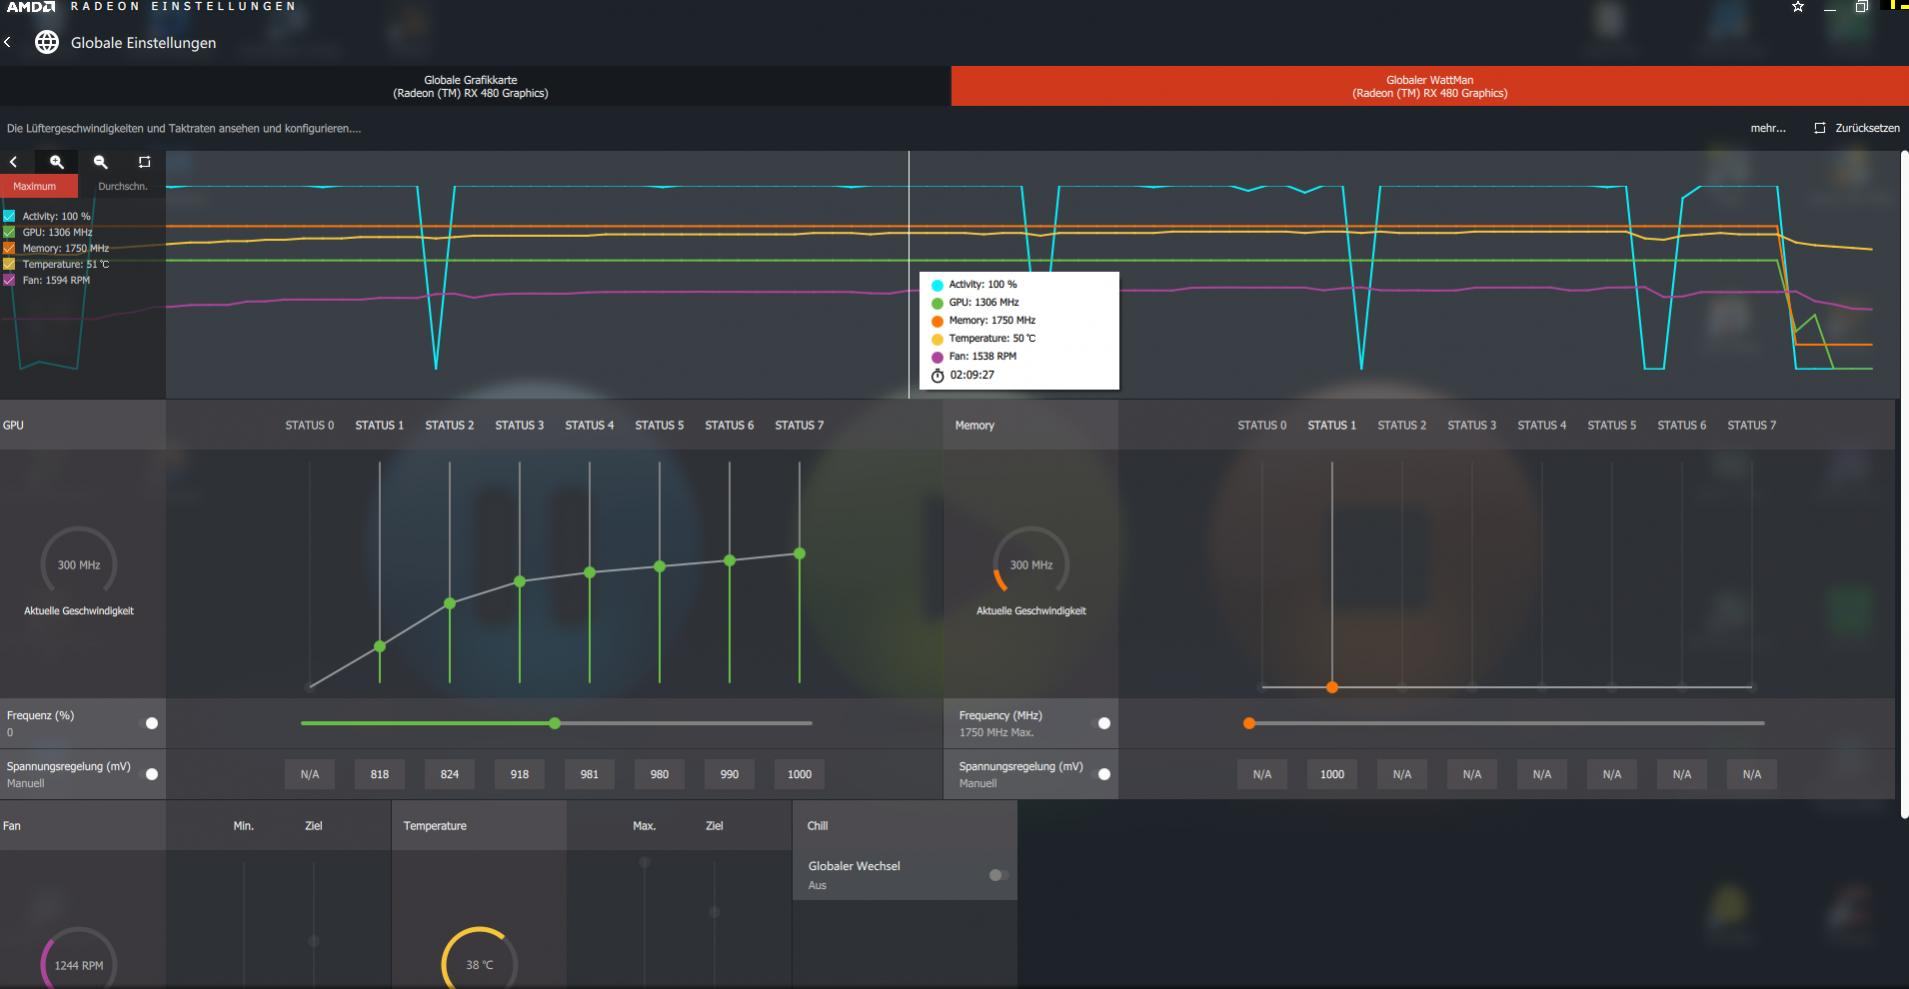Edit GPU voltage field showing 980

click(x=659, y=774)
